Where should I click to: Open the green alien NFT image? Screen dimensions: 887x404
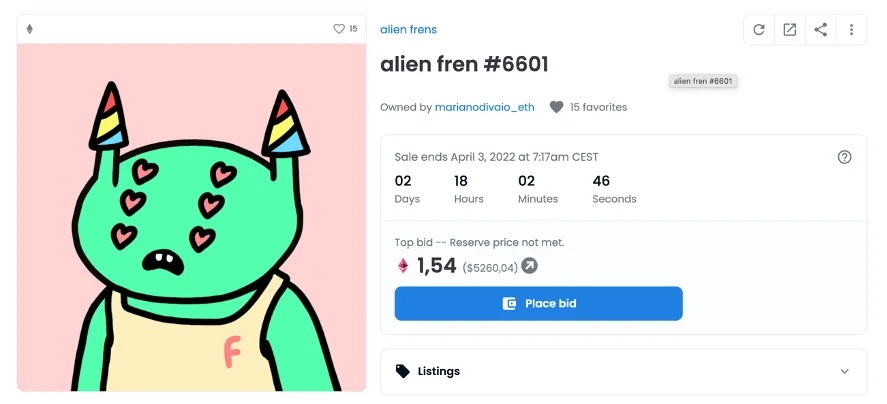point(191,217)
